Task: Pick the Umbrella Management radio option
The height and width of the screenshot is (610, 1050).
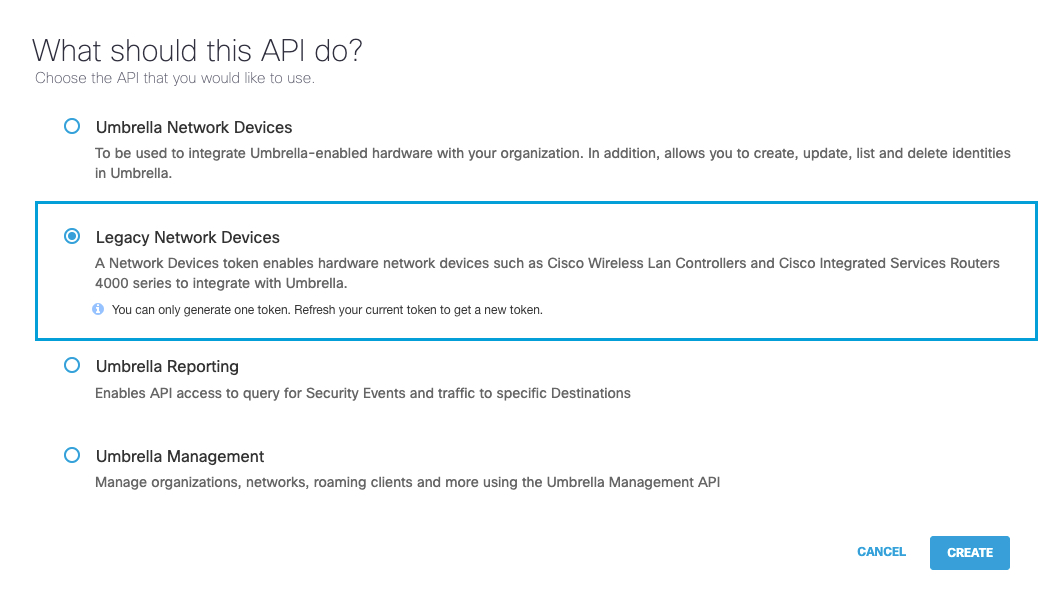Action: (x=72, y=455)
